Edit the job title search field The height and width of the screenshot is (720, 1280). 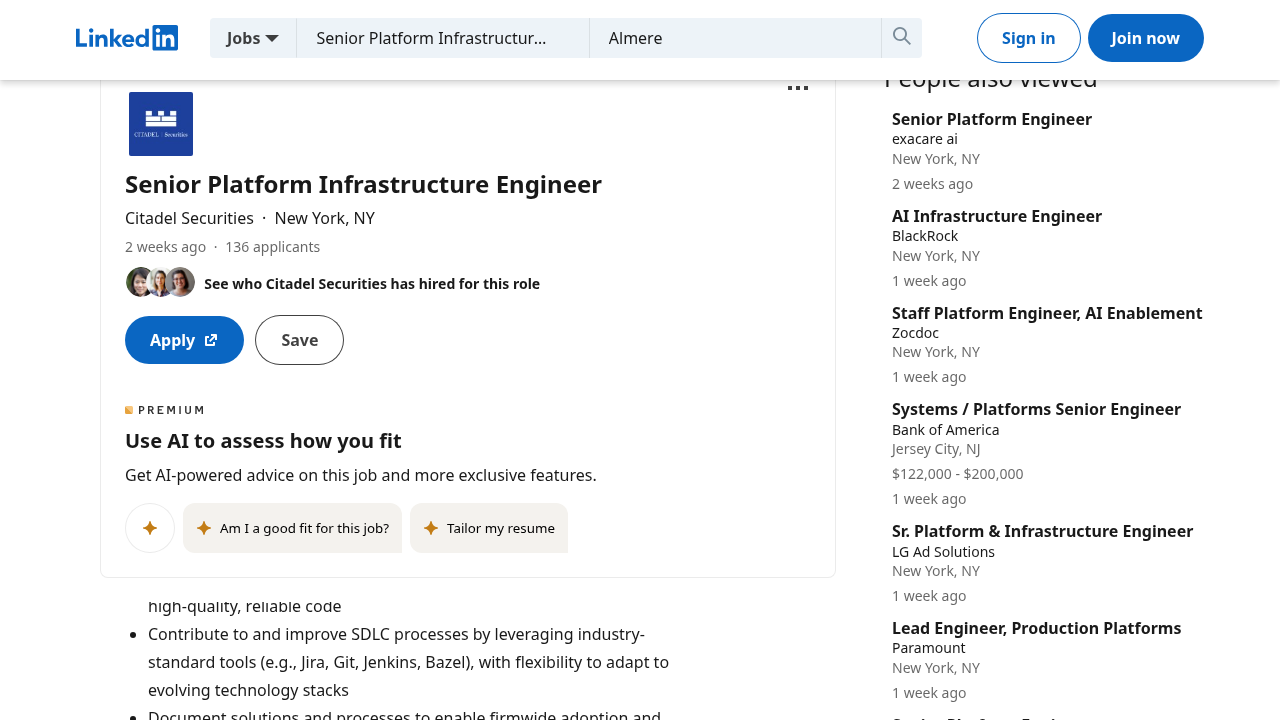(x=443, y=38)
